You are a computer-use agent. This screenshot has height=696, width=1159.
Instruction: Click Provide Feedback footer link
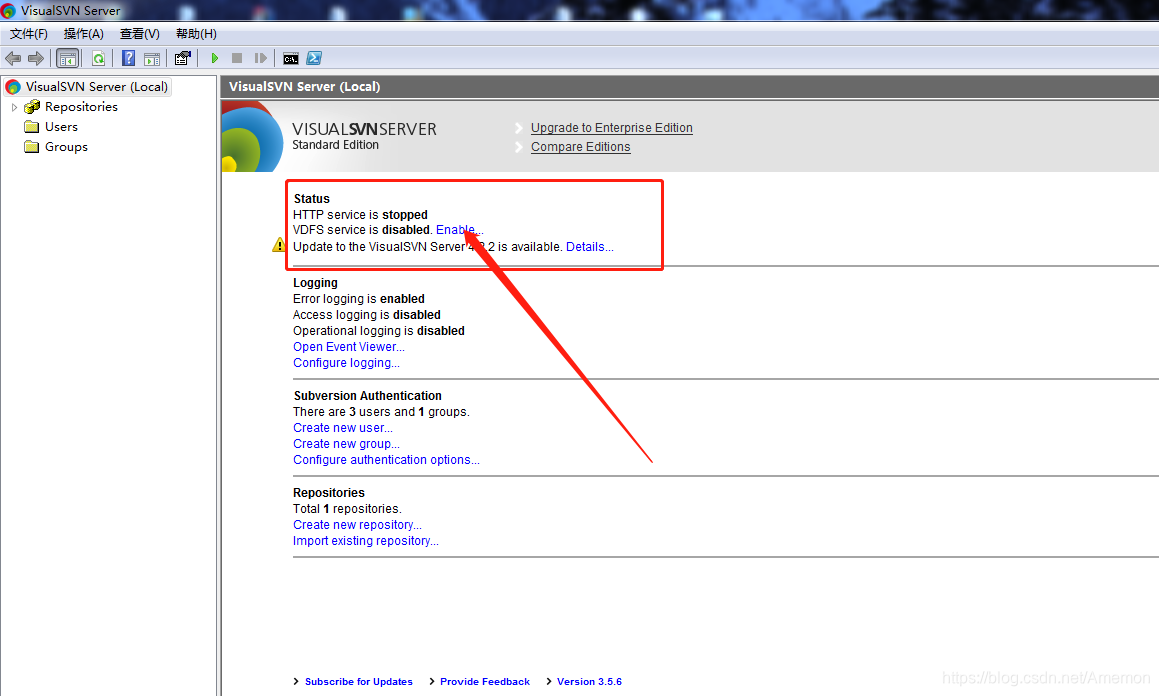click(x=485, y=682)
